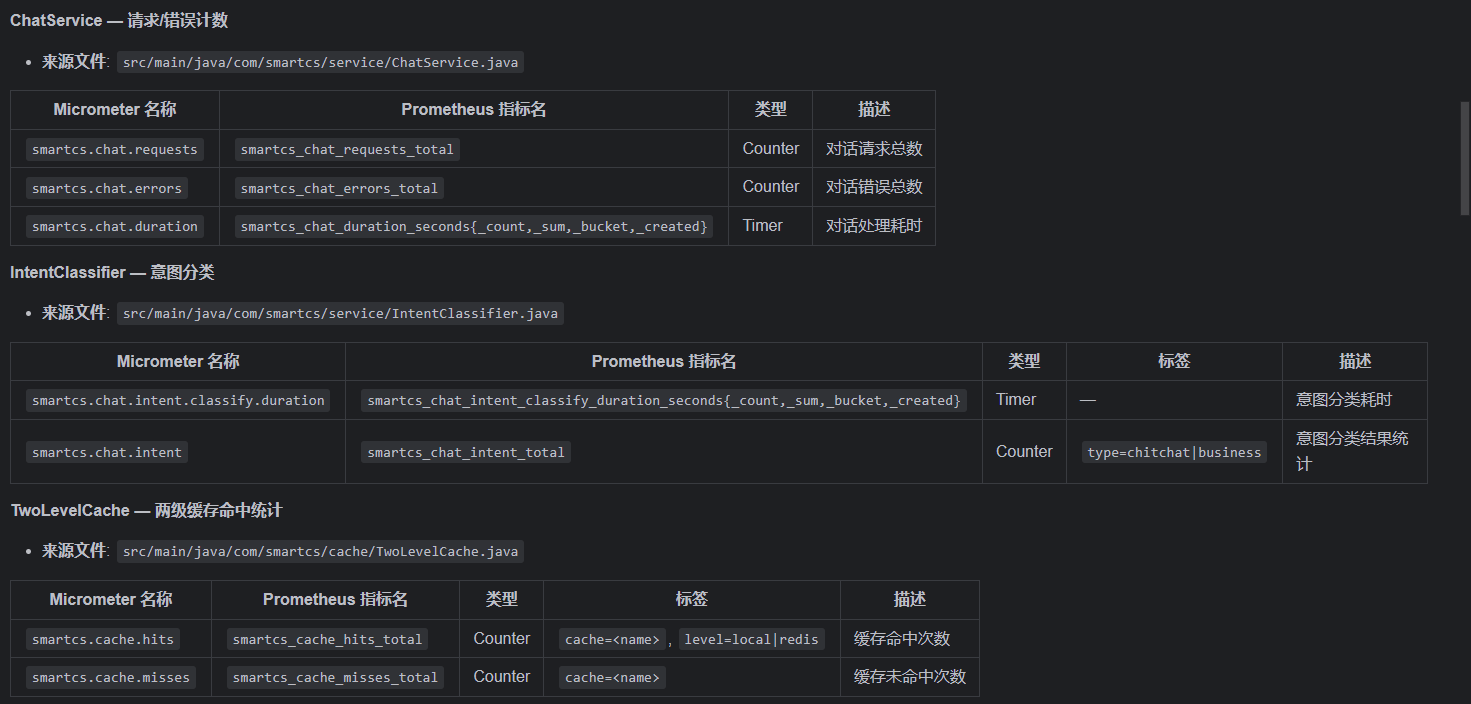The image size is (1471, 704).
Task: Click the smartcs_chat_duration_seconds metric cell
Action: click(x=474, y=226)
